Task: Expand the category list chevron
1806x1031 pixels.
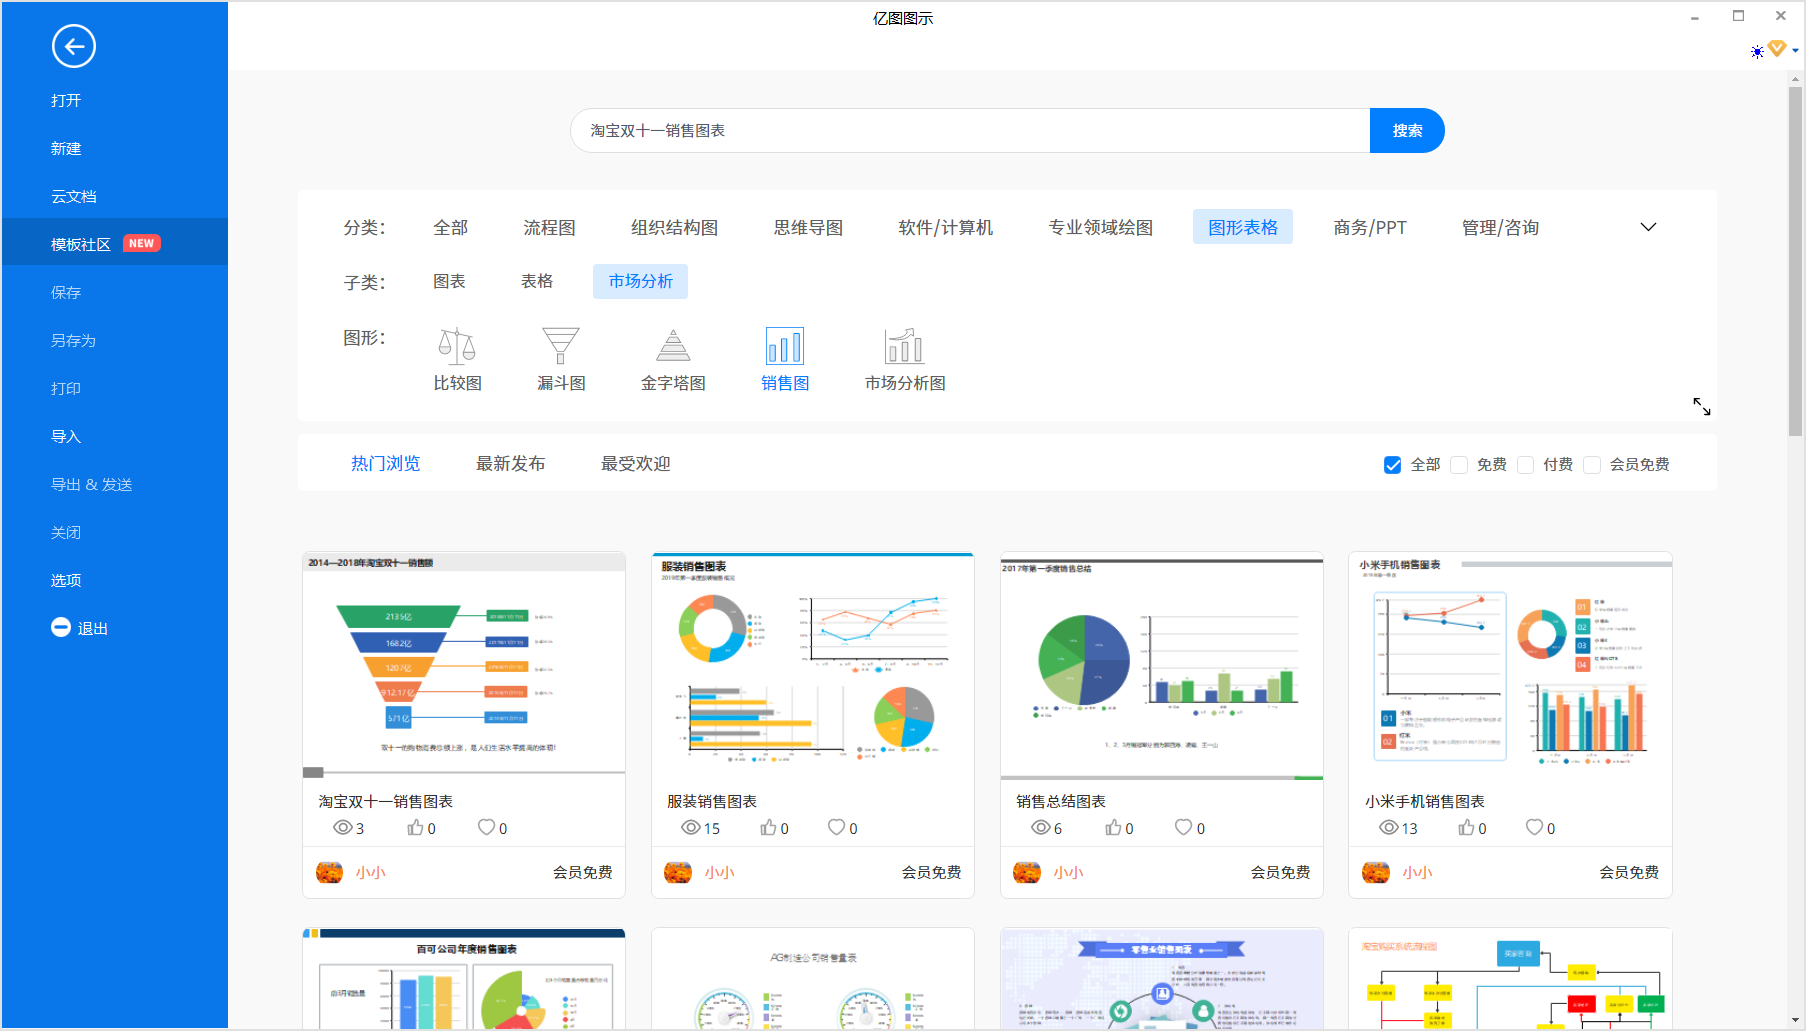Action: coord(1648,227)
